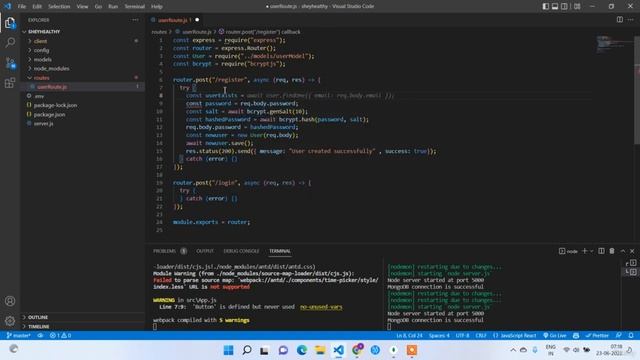Open the Go menu
640x360 pixels.
tap(98, 7)
